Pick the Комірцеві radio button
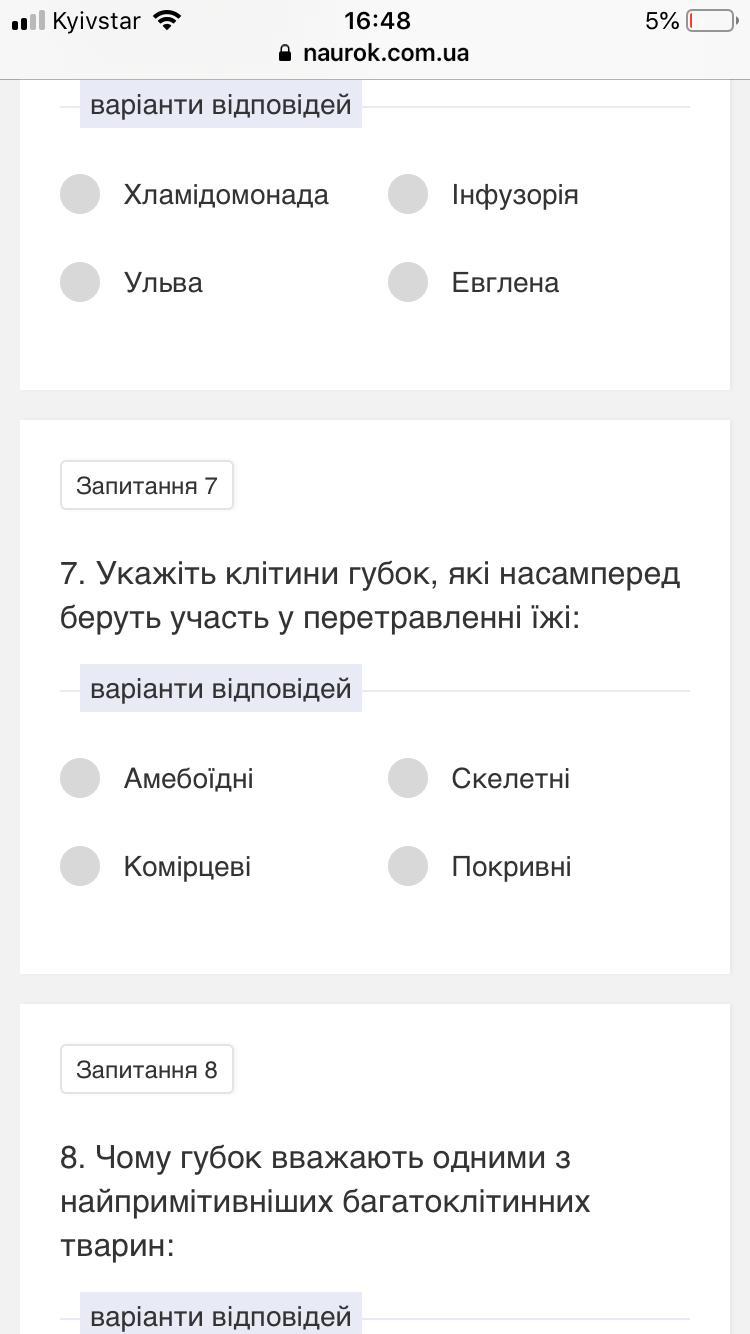 pyautogui.click(x=80, y=866)
